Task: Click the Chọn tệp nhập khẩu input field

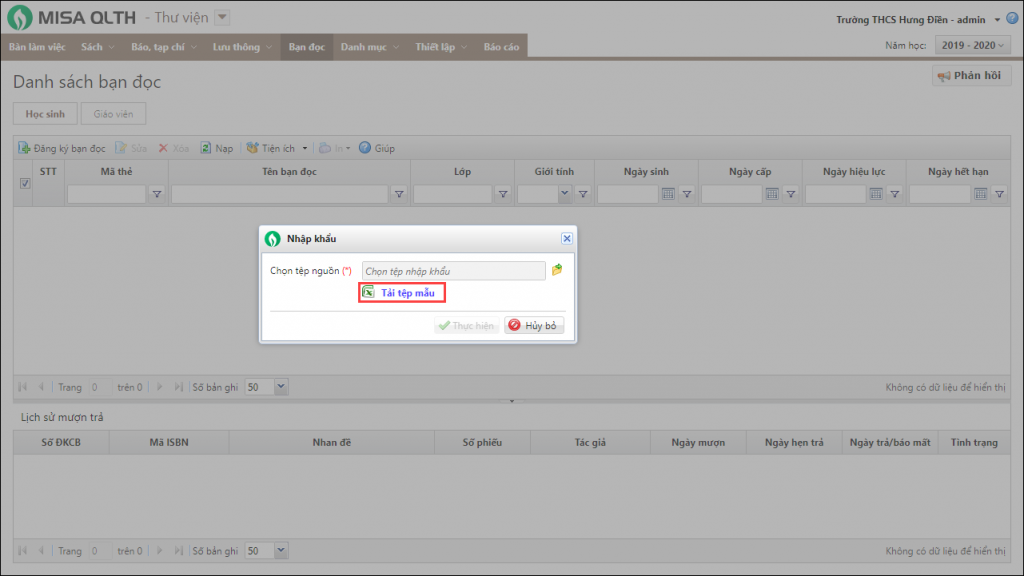Action: click(453, 271)
